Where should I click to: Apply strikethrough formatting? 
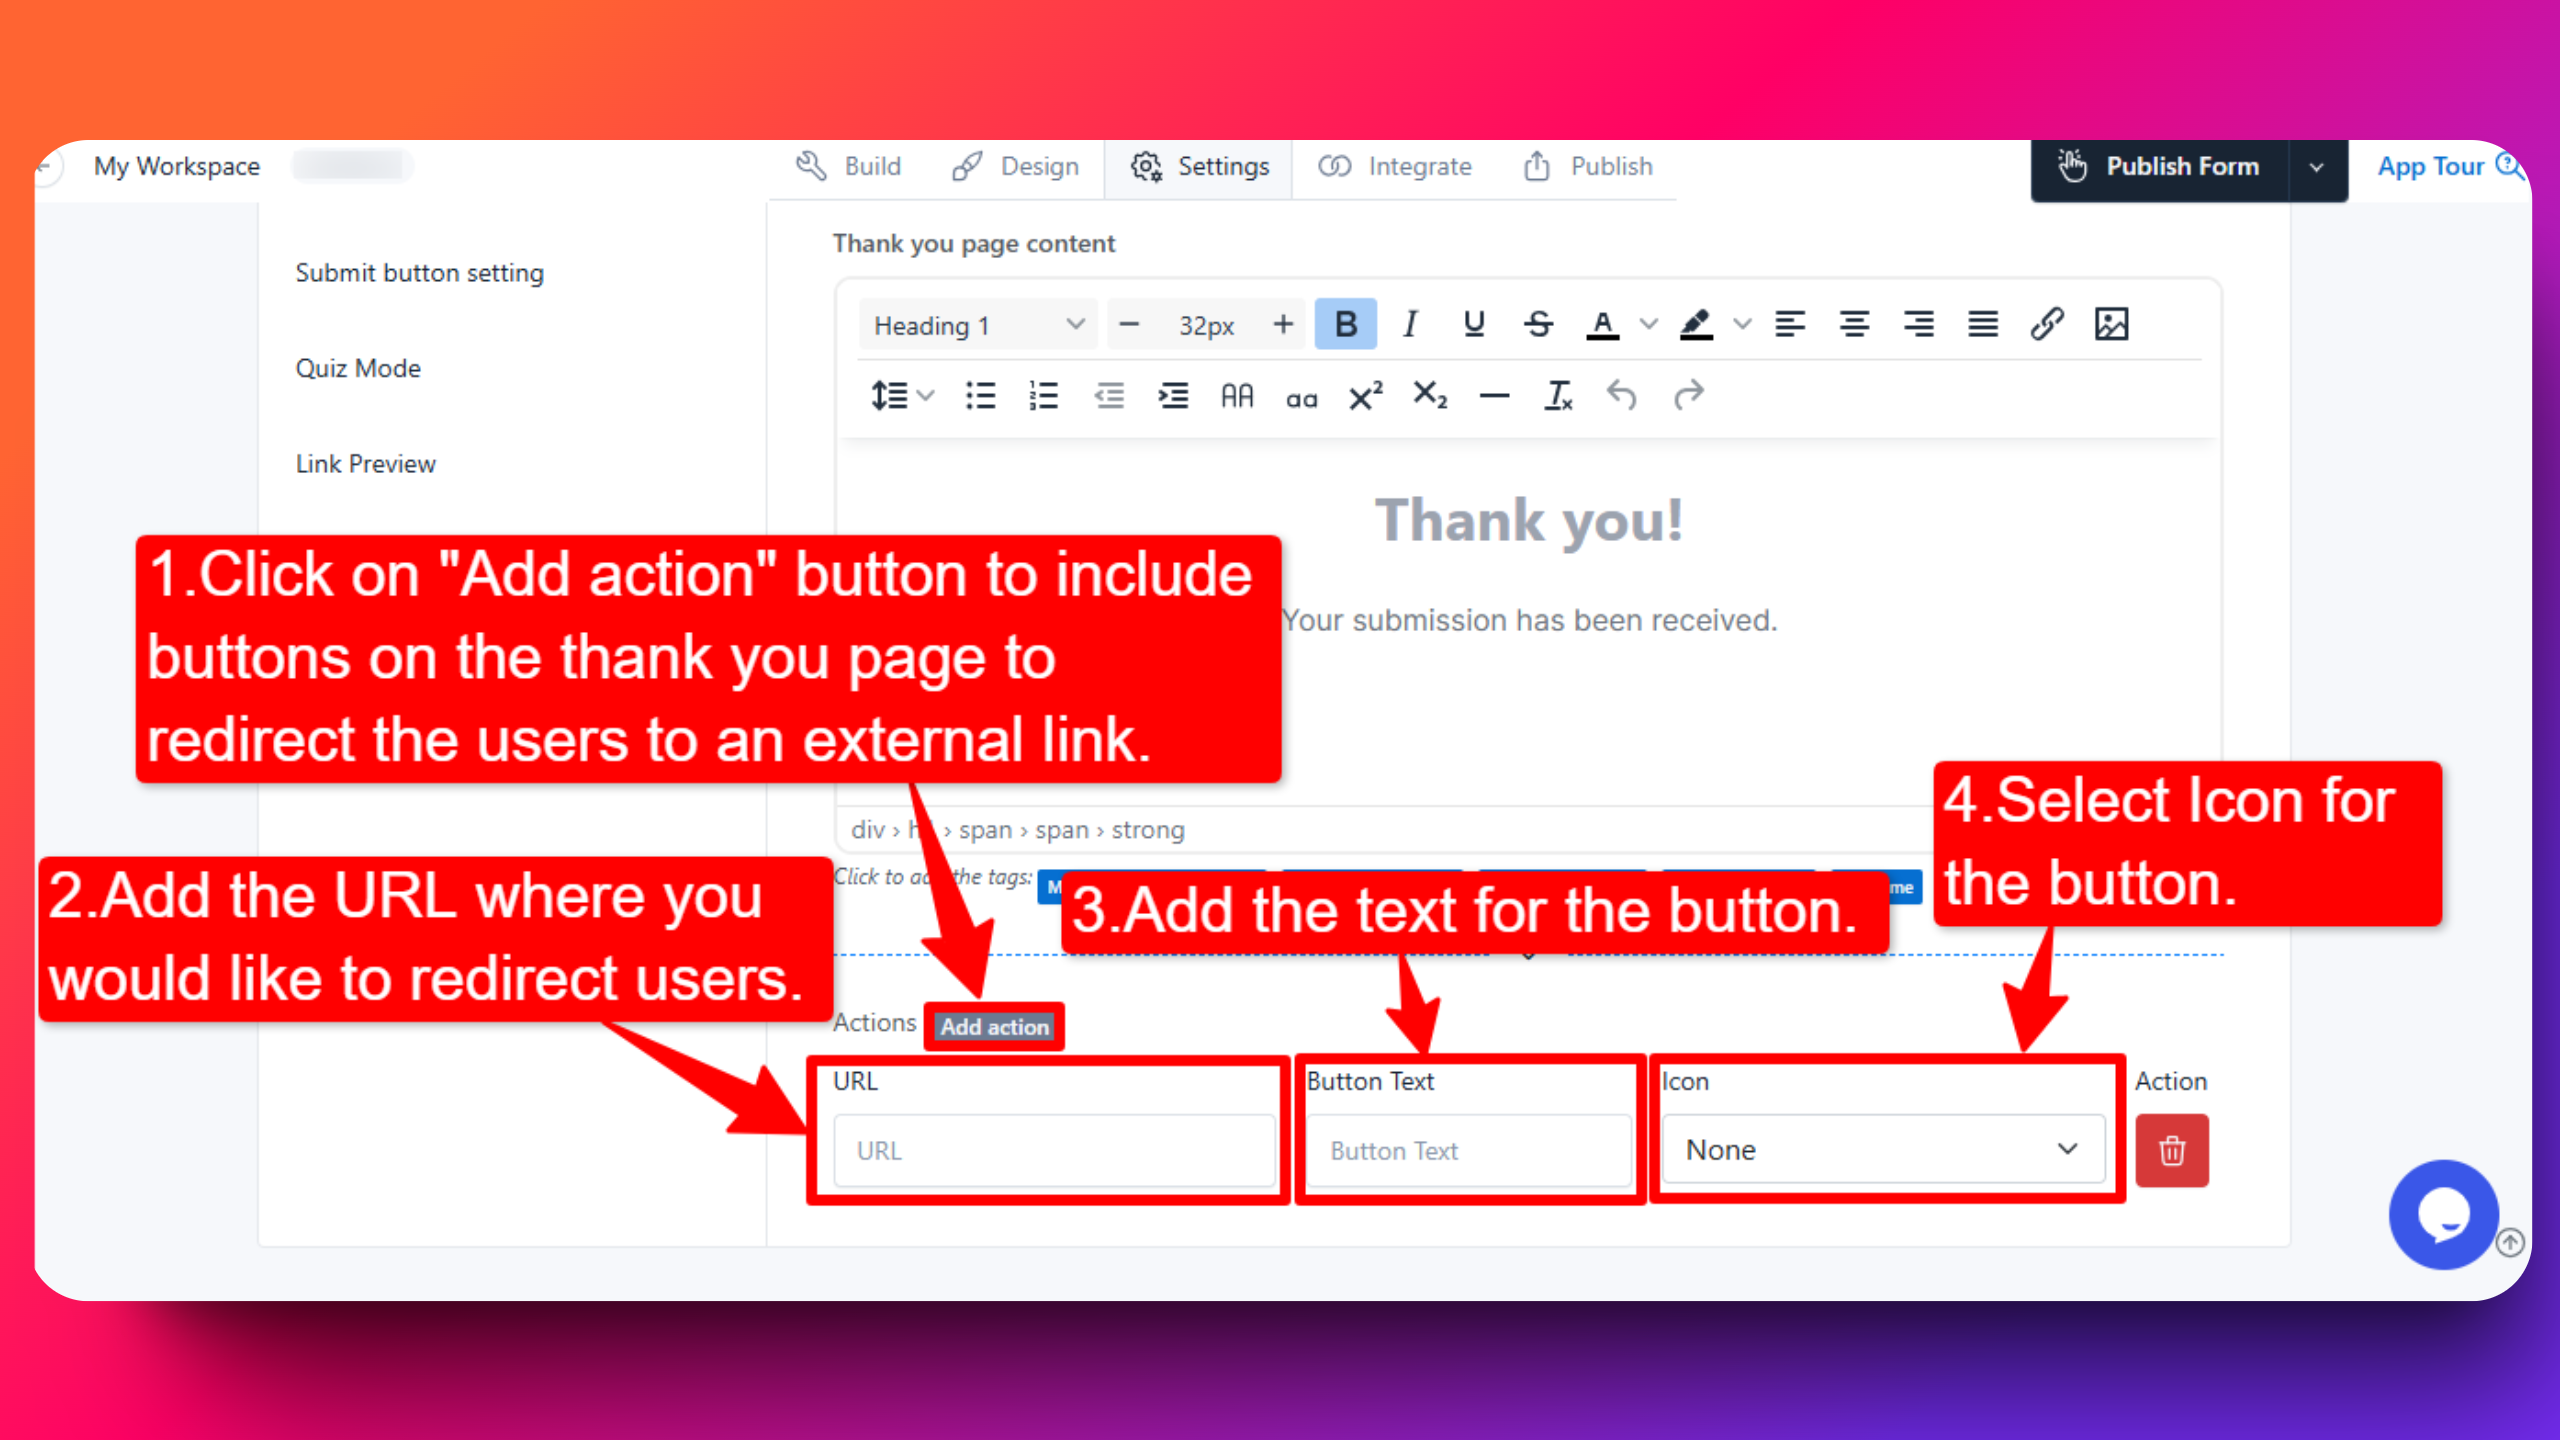1538,324
